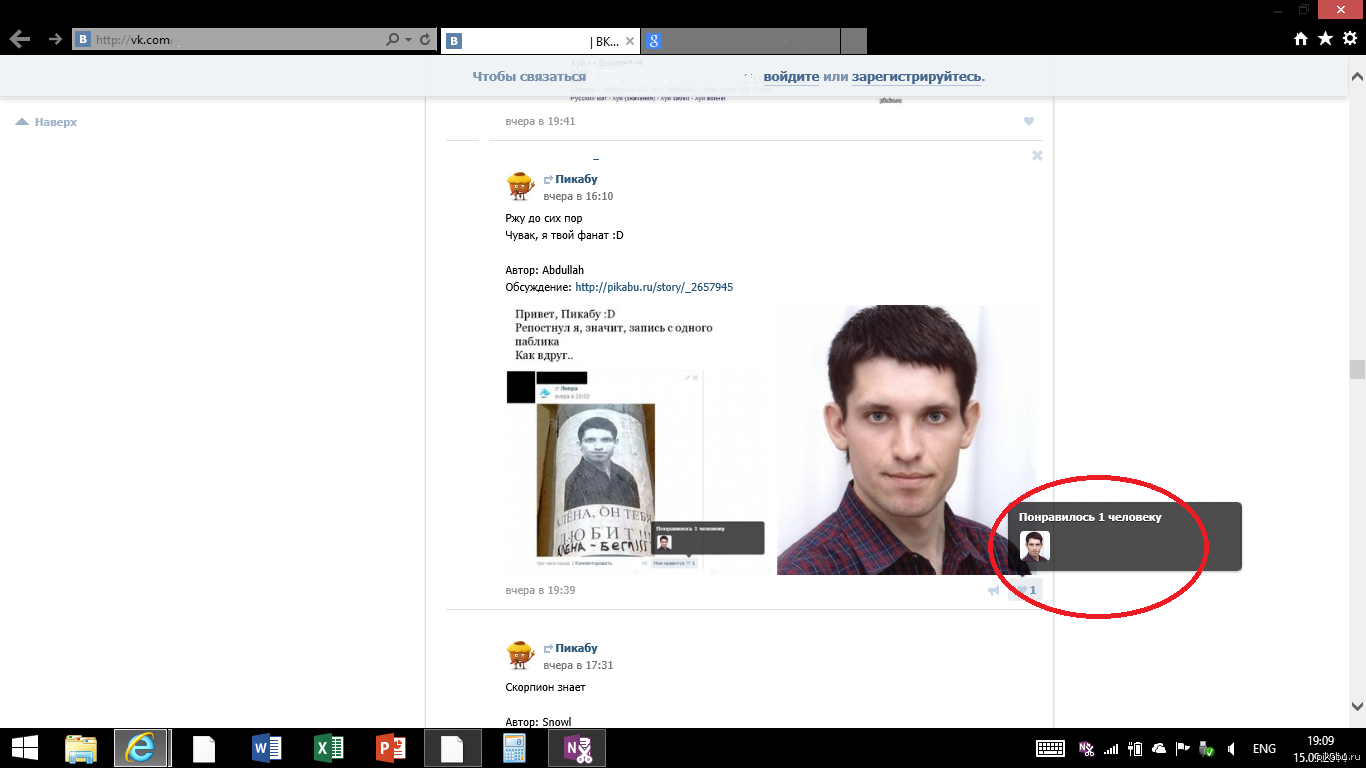Switch to the Google browser tab
This screenshot has height=768, width=1366.
(740, 41)
